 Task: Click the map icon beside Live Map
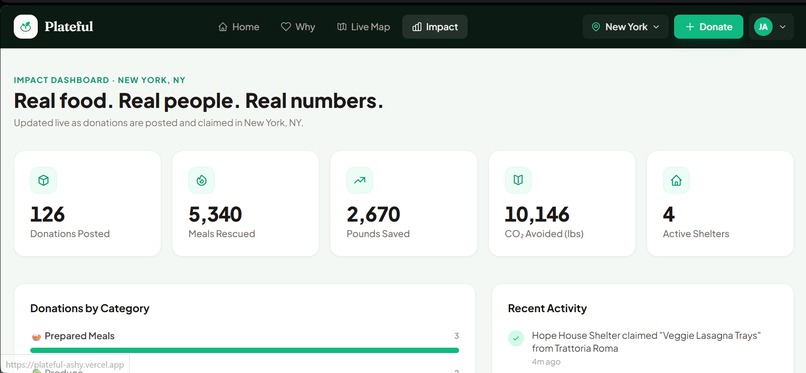point(342,27)
